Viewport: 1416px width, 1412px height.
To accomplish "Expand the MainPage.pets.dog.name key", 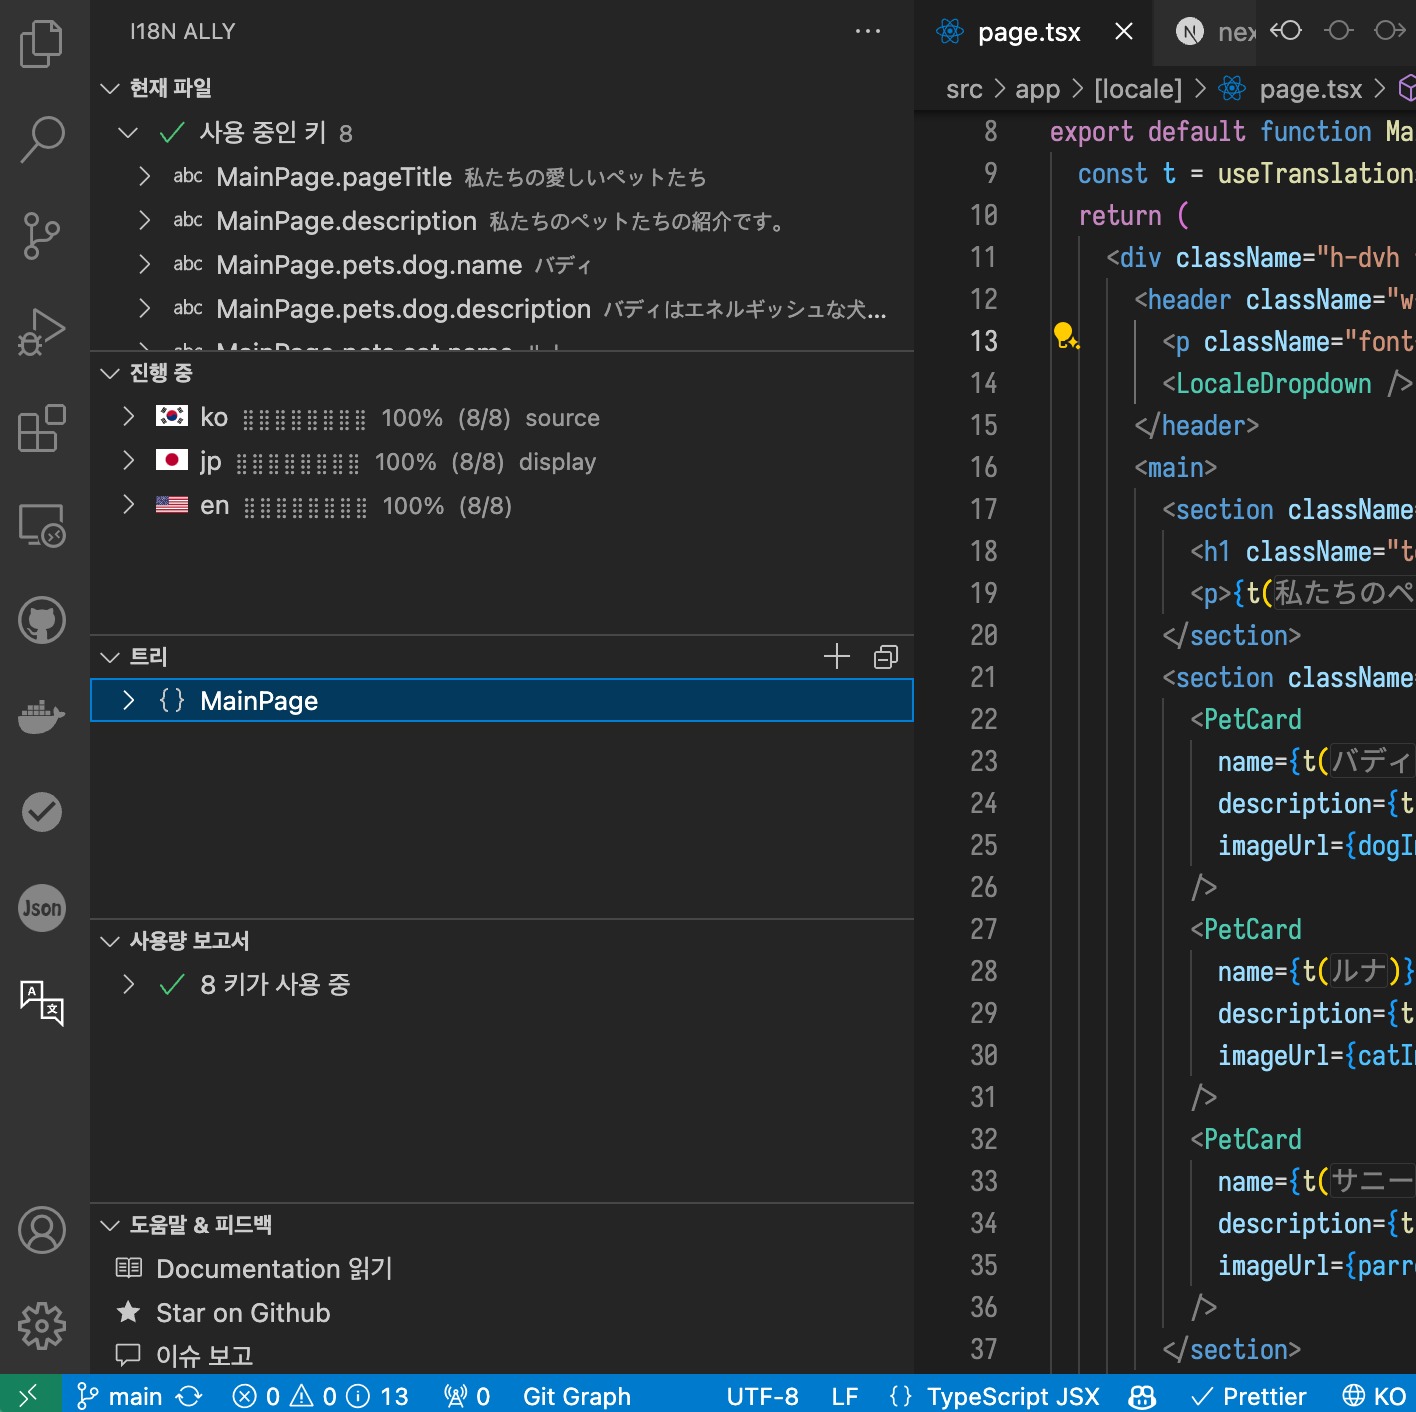I will pyautogui.click(x=146, y=264).
